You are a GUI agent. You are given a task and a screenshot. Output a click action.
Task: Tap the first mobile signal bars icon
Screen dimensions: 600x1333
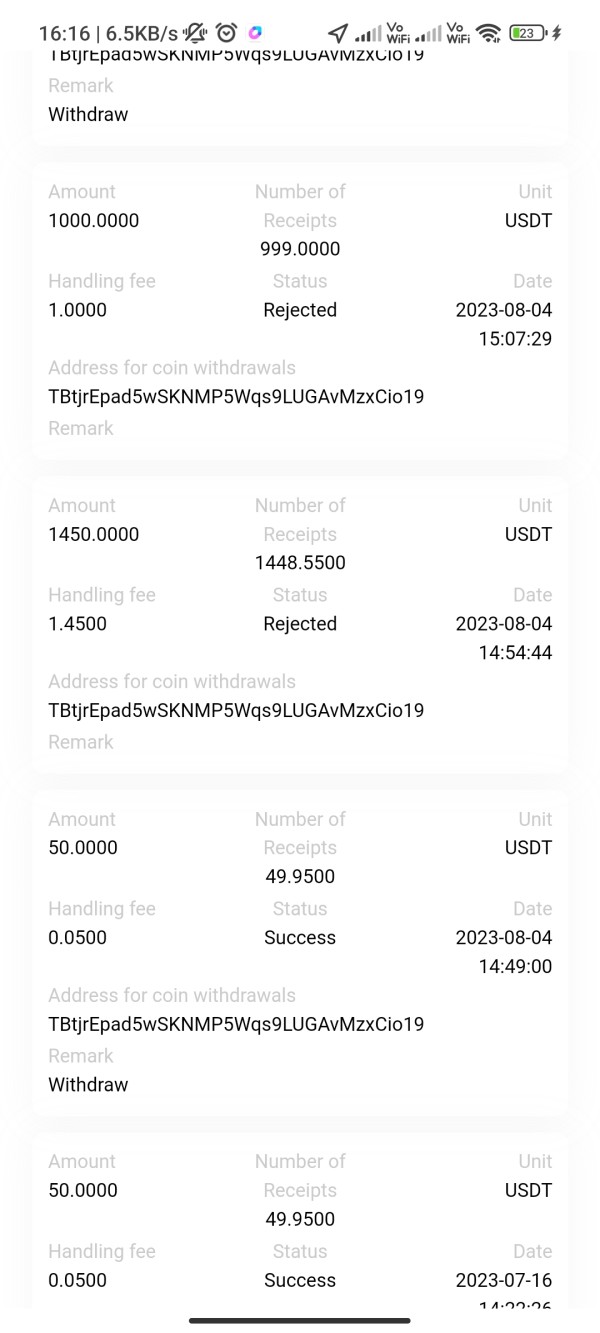coord(368,34)
